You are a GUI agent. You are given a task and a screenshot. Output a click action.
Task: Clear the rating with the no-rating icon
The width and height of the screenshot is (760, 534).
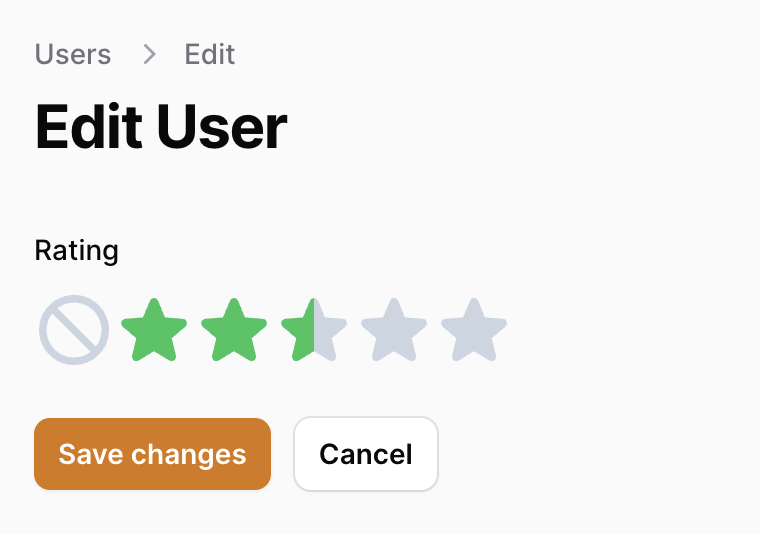tap(74, 330)
